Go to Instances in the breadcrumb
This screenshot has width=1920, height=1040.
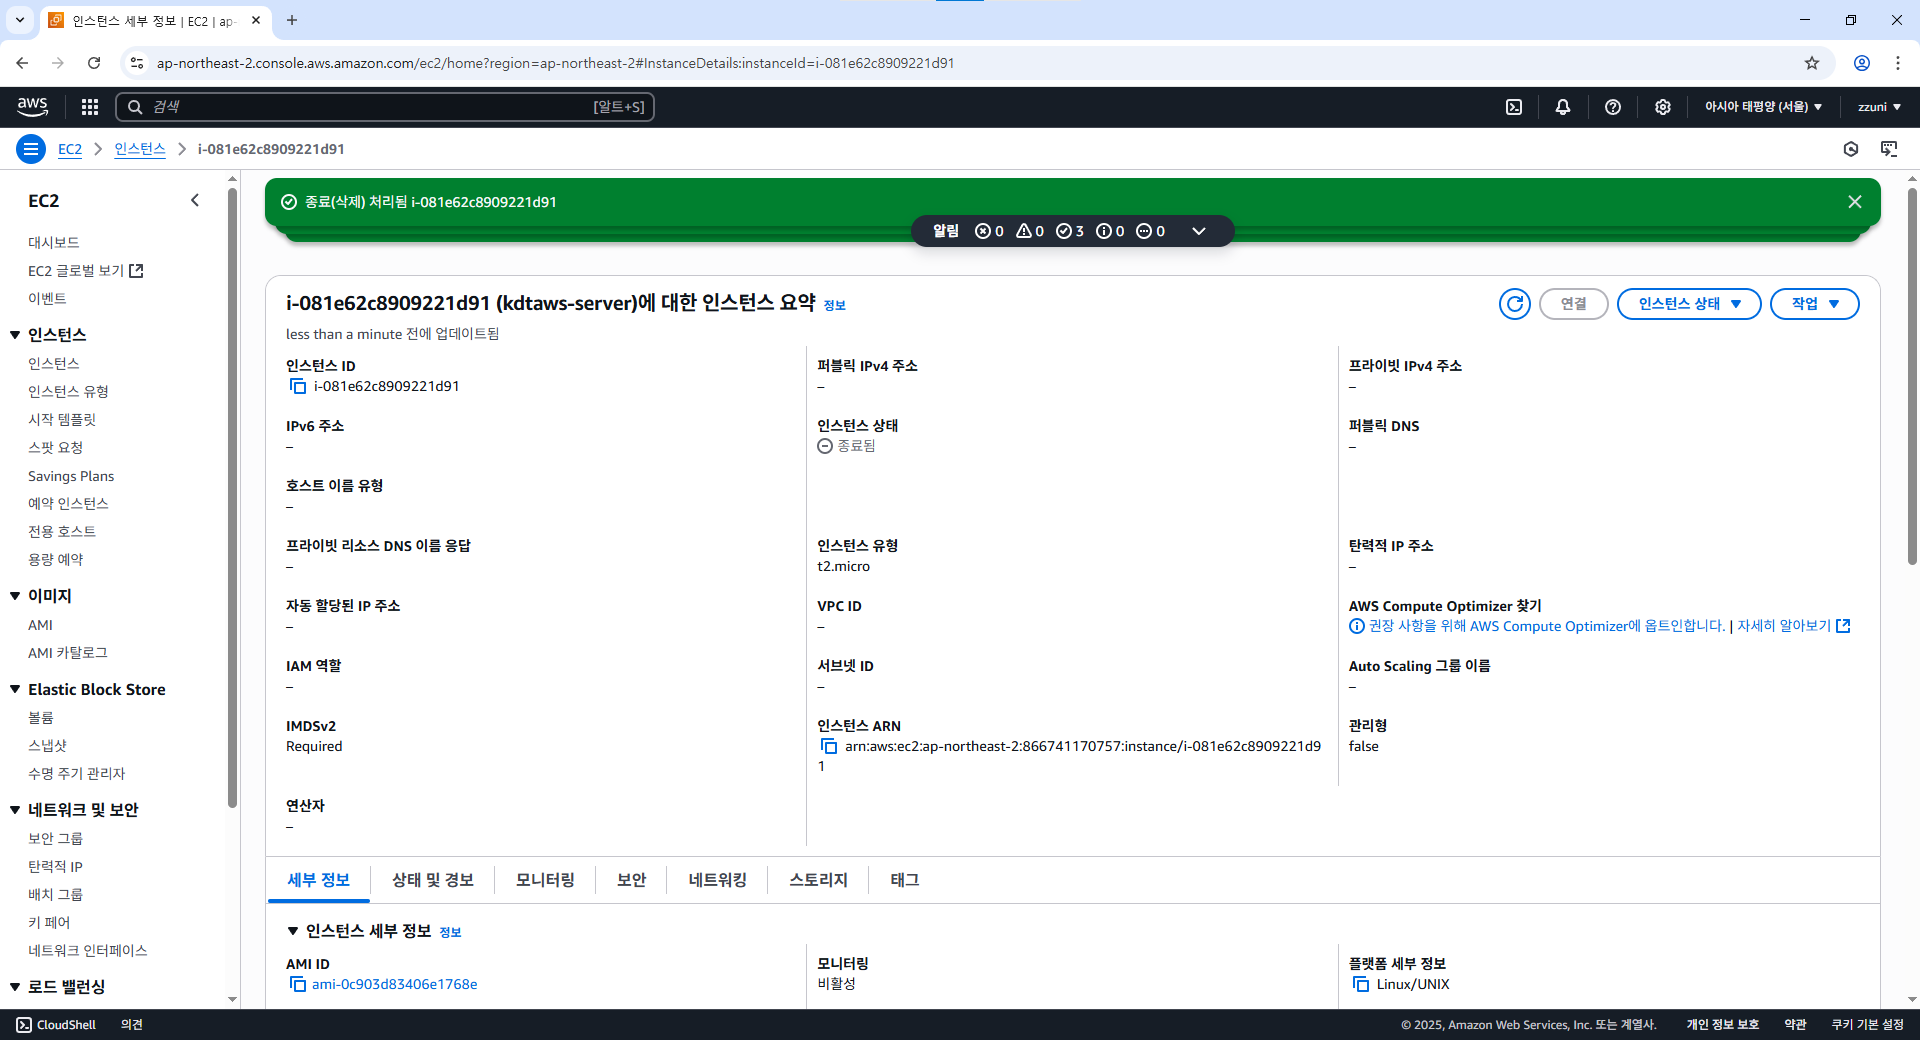140,149
